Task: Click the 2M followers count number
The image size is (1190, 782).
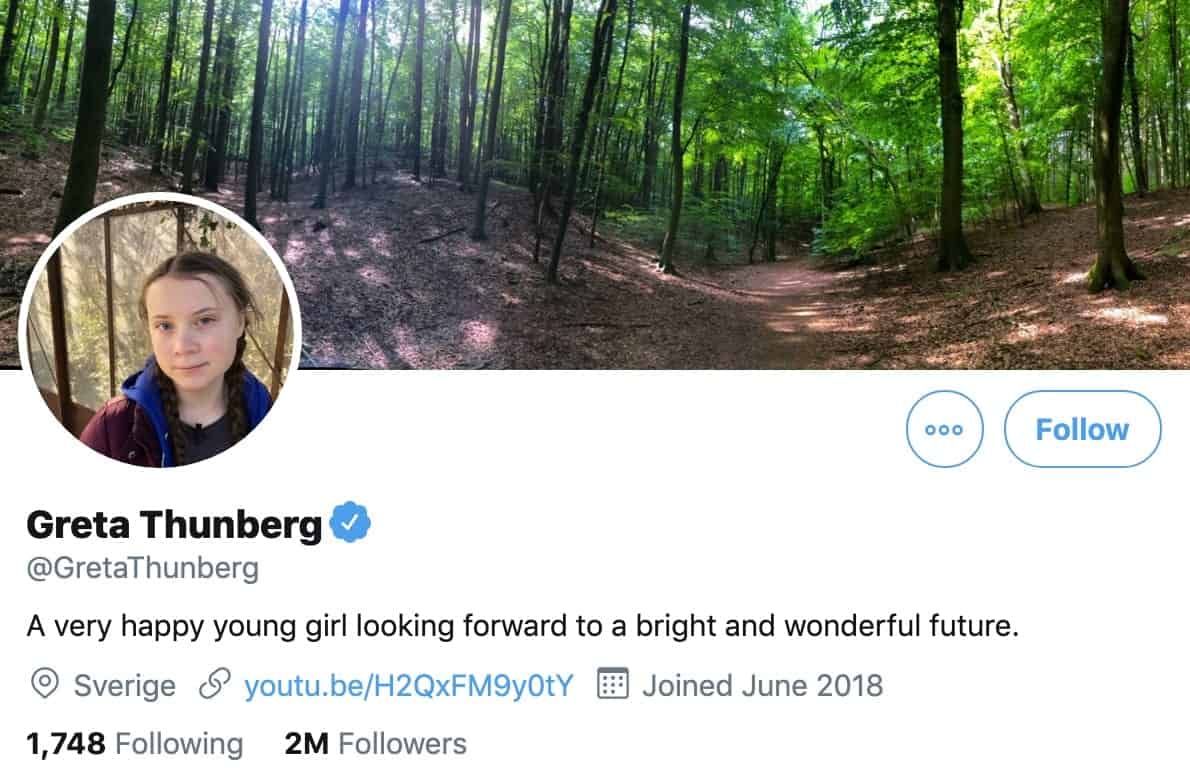Action: [x=307, y=744]
